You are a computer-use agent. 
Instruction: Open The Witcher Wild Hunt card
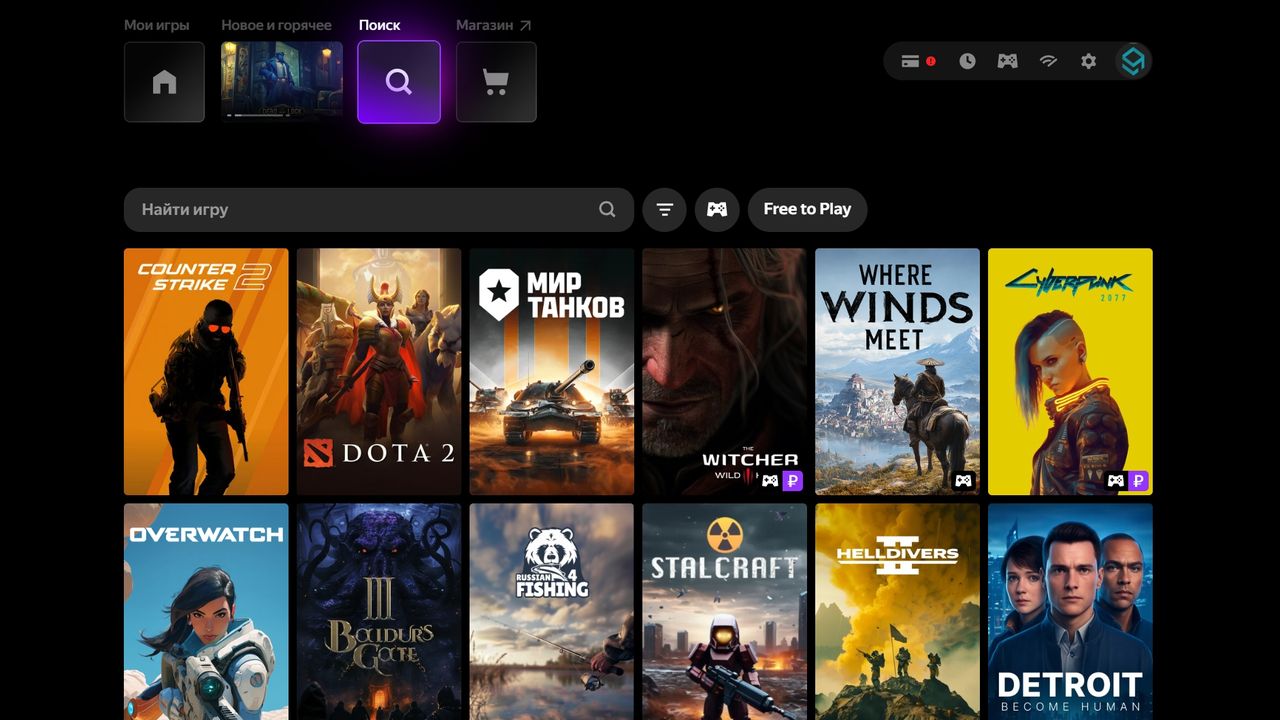point(724,372)
